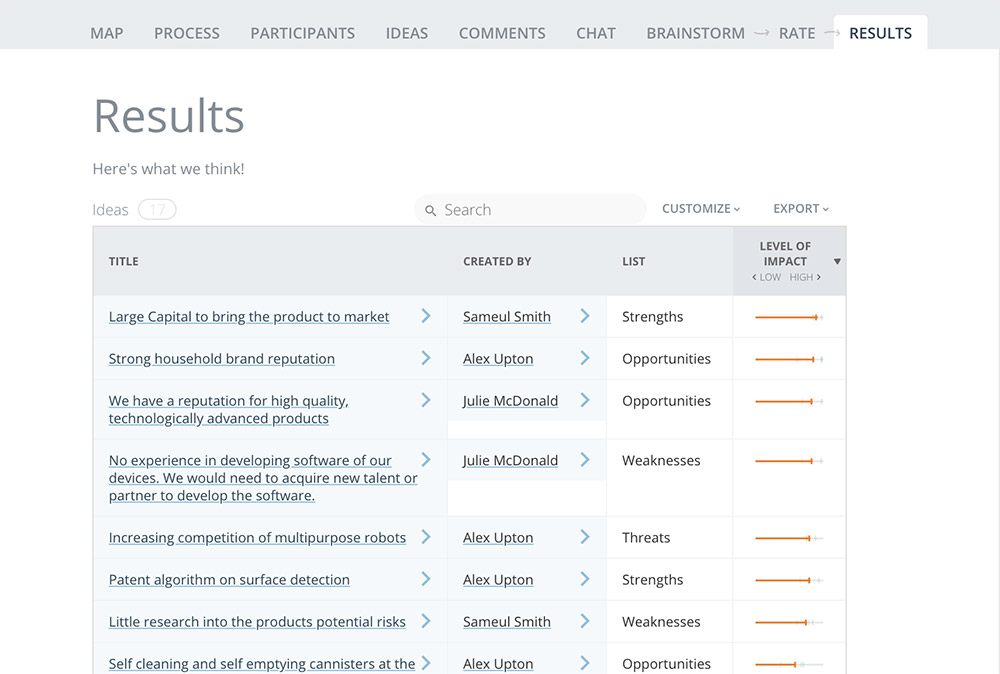Viewport: 1000px width, 674px height.
Task: Open Julie McDonald's profile link in Opportunities row
Action: click(510, 400)
